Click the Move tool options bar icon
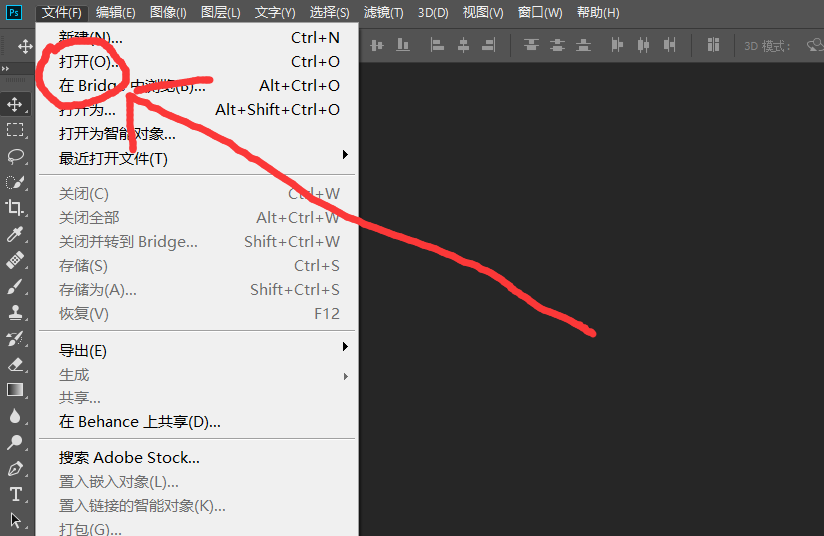 point(25,46)
